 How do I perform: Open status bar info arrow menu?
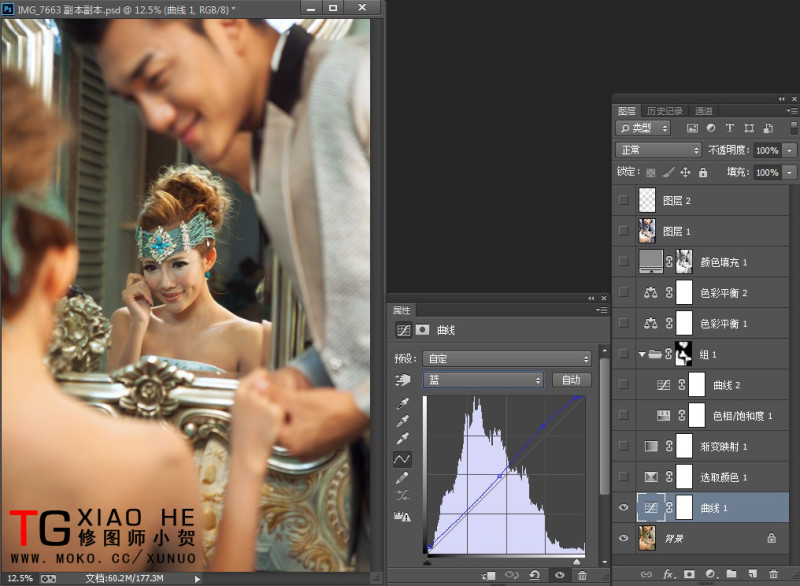[197, 579]
